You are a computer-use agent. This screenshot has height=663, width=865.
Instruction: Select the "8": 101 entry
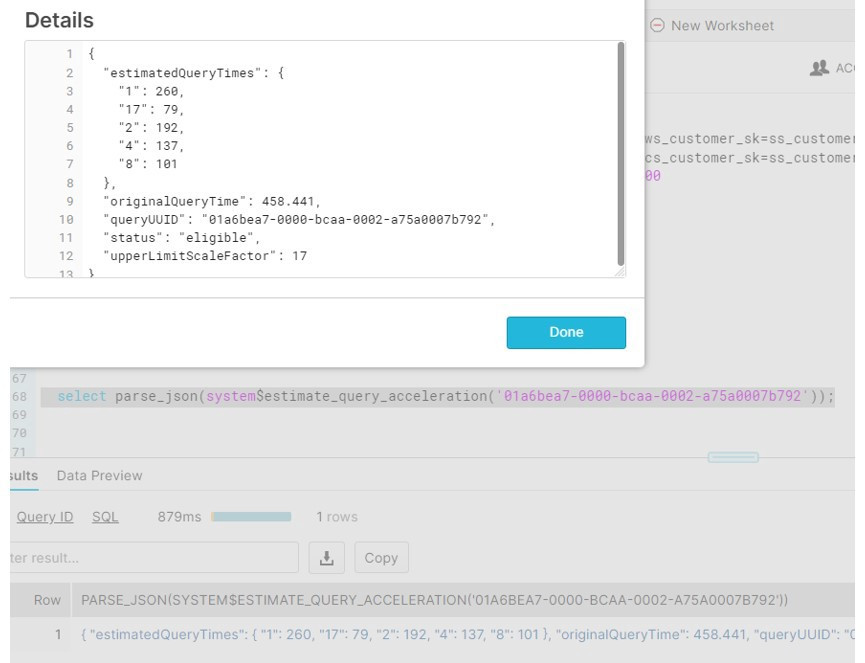148,164
